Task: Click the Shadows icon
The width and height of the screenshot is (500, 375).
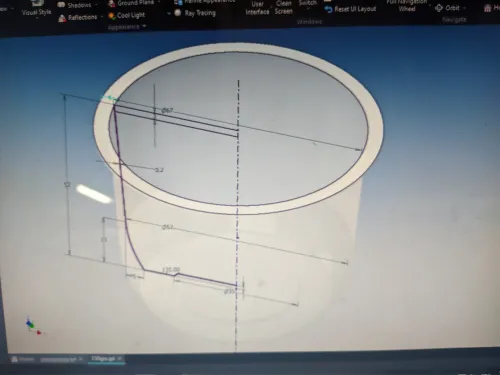Action: pyautogui.click(x=61, y=5)
